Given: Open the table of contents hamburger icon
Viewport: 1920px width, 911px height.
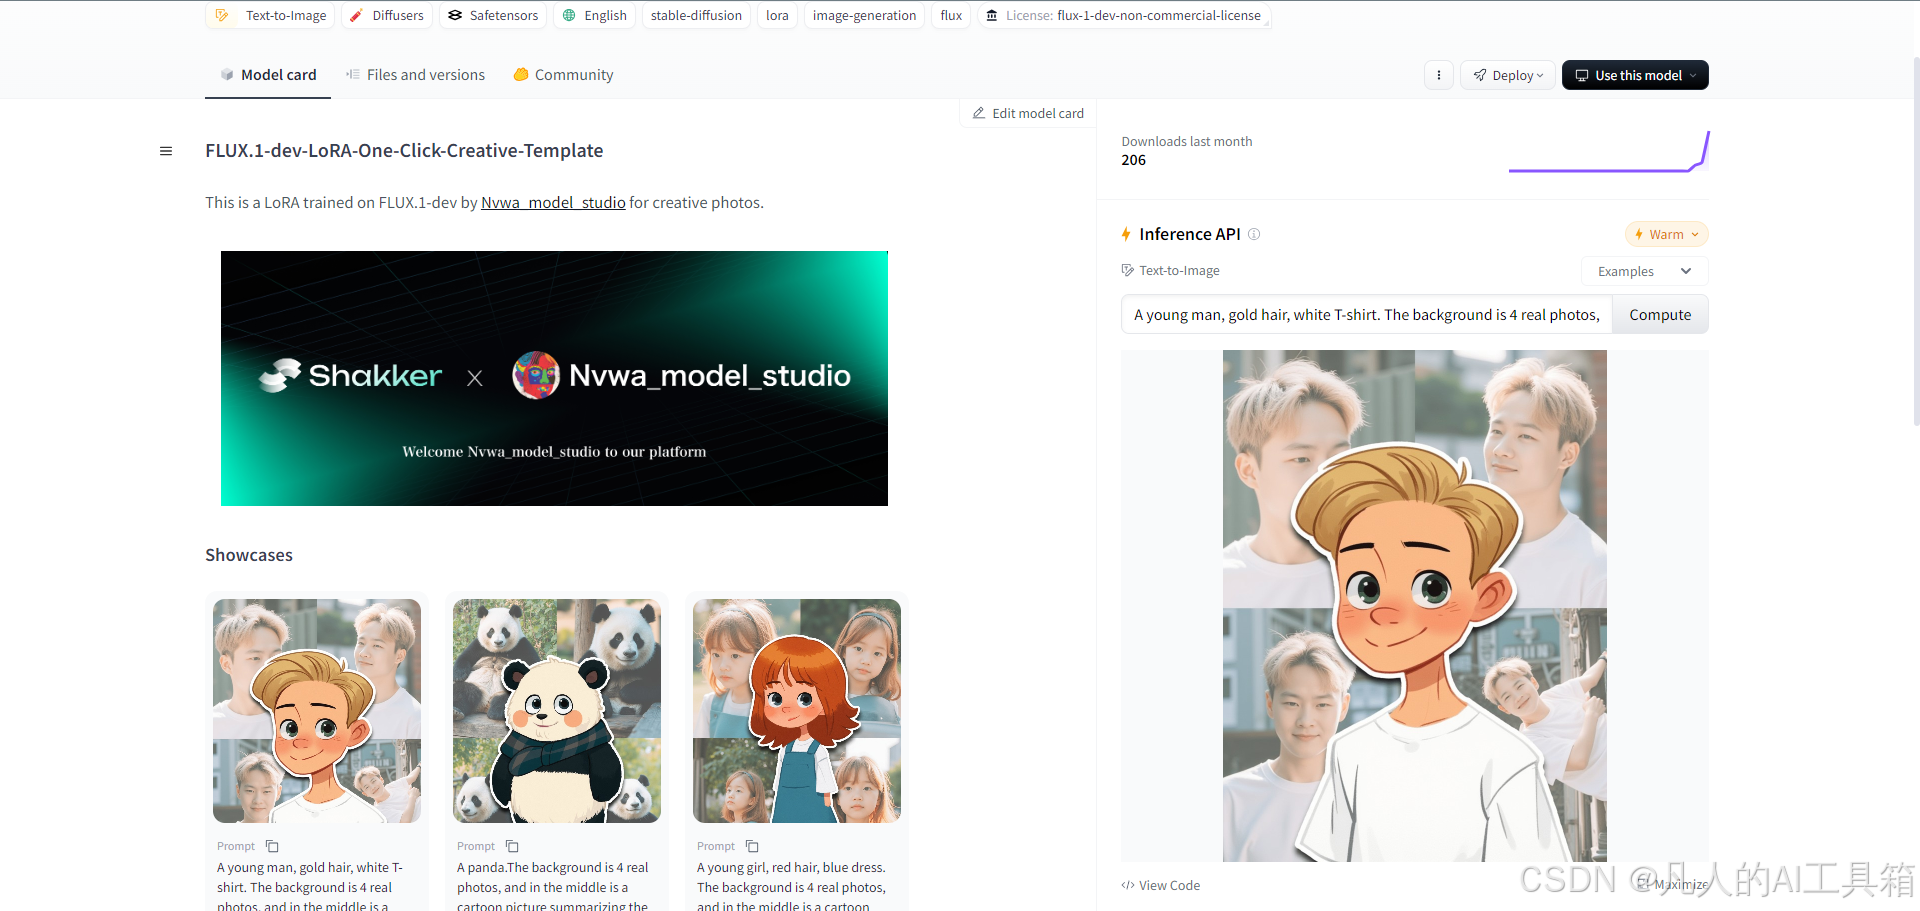Looking at the screenshot, I should tap(166, 151).
